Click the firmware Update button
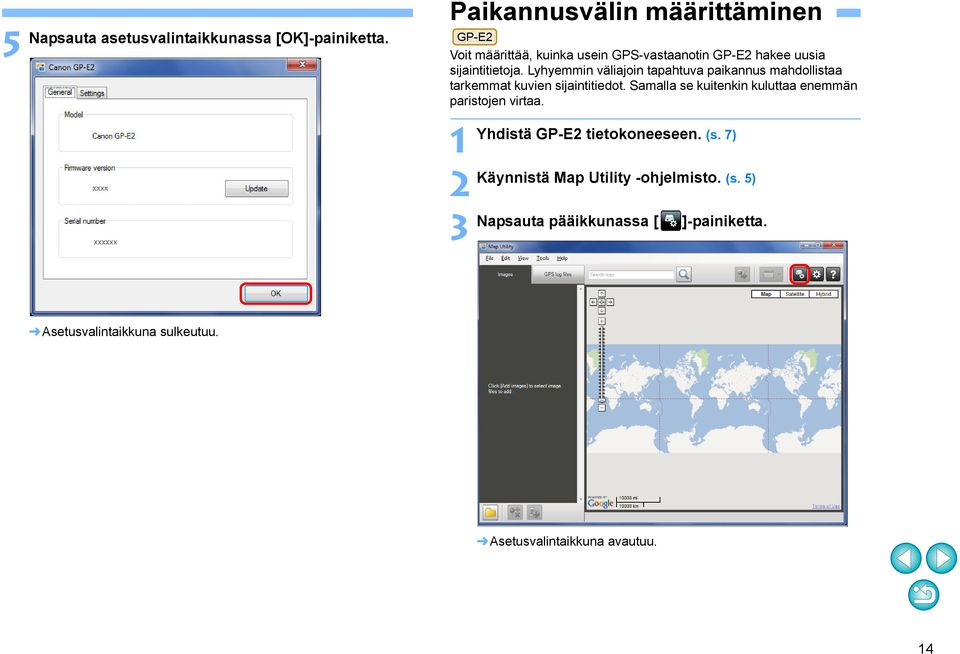The width and height of the screenshot is (960, 654). pos(257,189)
